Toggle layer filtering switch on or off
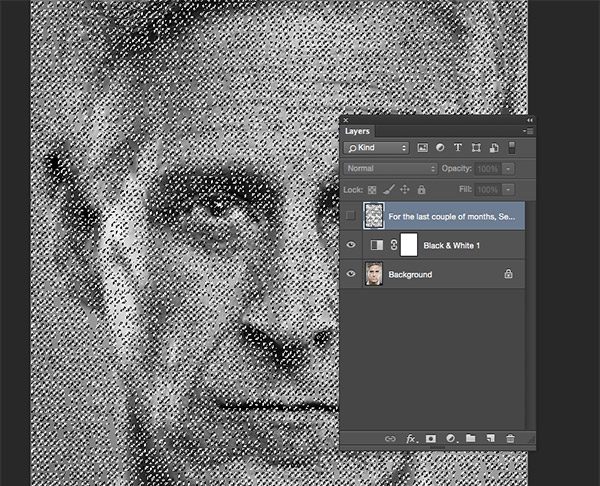600x486 pixels. click(x=513, y=148)
